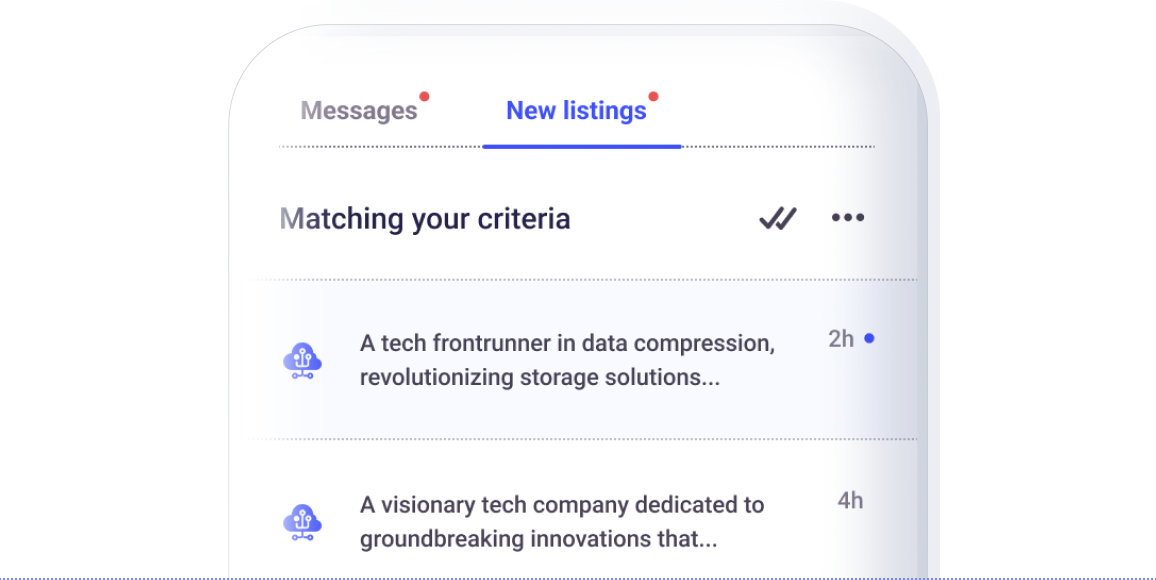1156x580 pixels.
Task: Open the data compression frontrunner listing text
Action: point(567,360)
